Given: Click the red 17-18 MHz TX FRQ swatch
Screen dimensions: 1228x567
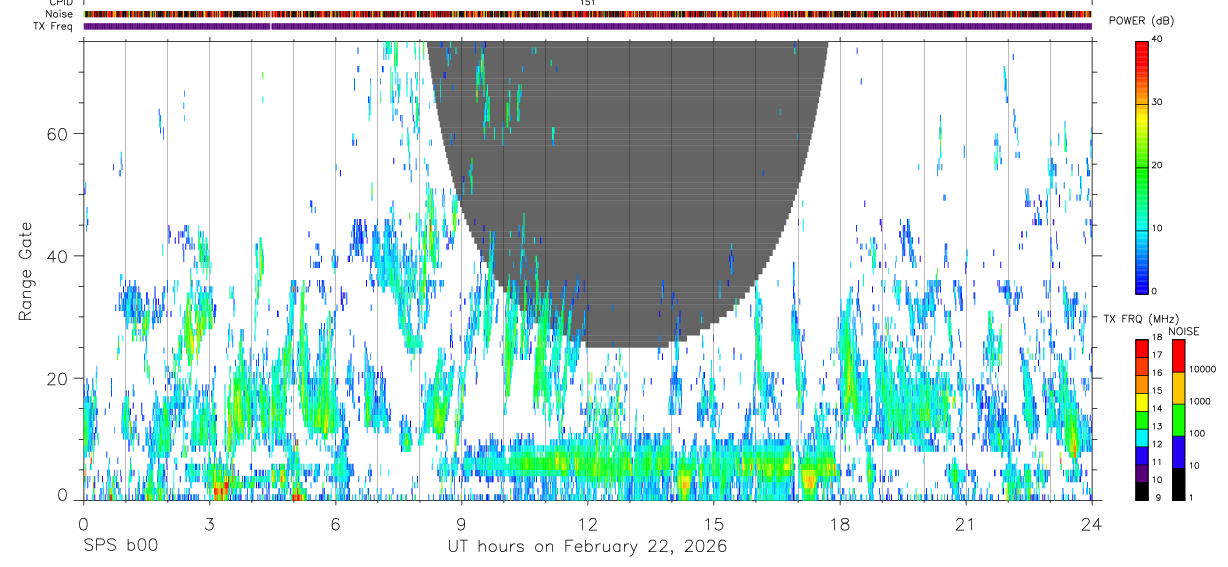Looking at the screenshot, I should click(1142, 346).
